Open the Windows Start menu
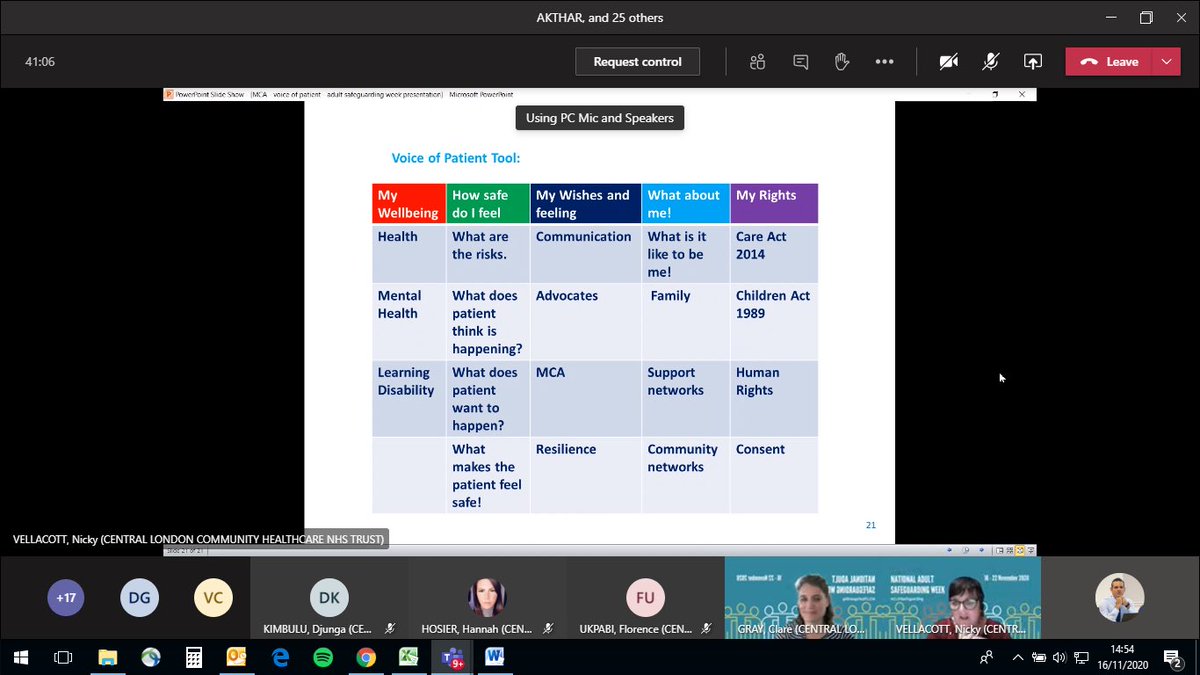Screen dimensions: 1200x675 (x=20, y=657)
